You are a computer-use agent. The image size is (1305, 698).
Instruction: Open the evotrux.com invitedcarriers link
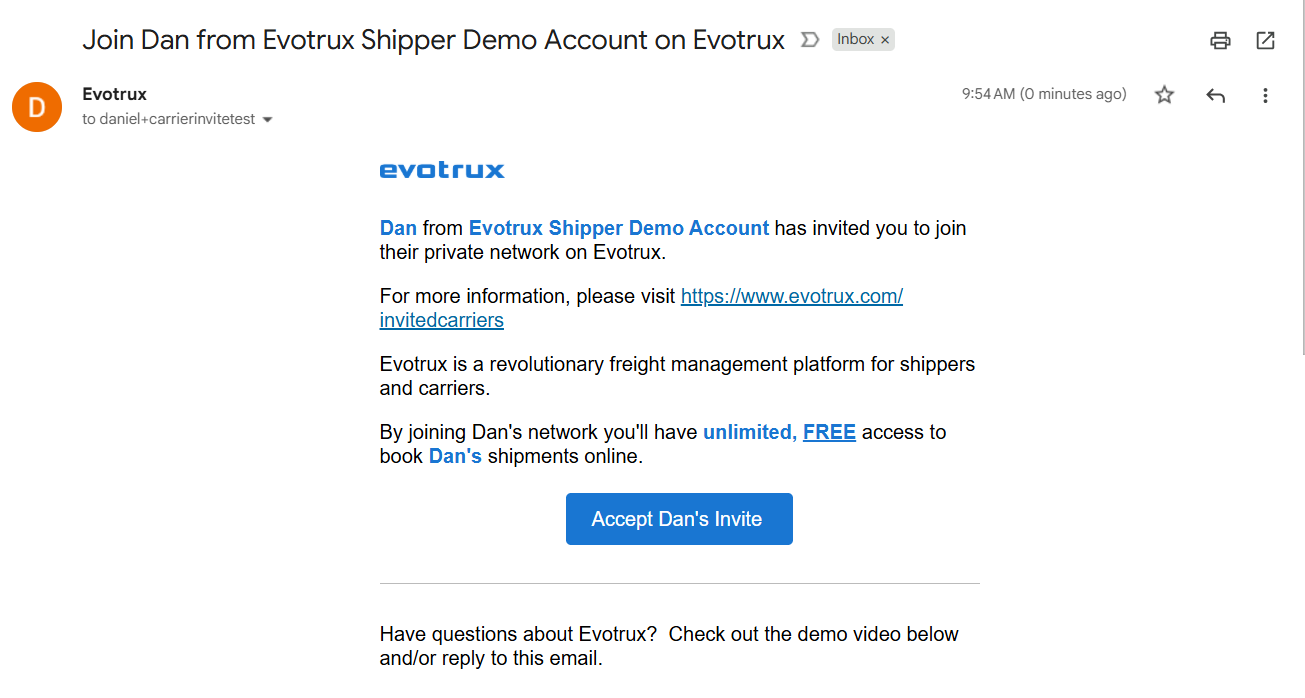coord(641,308)
